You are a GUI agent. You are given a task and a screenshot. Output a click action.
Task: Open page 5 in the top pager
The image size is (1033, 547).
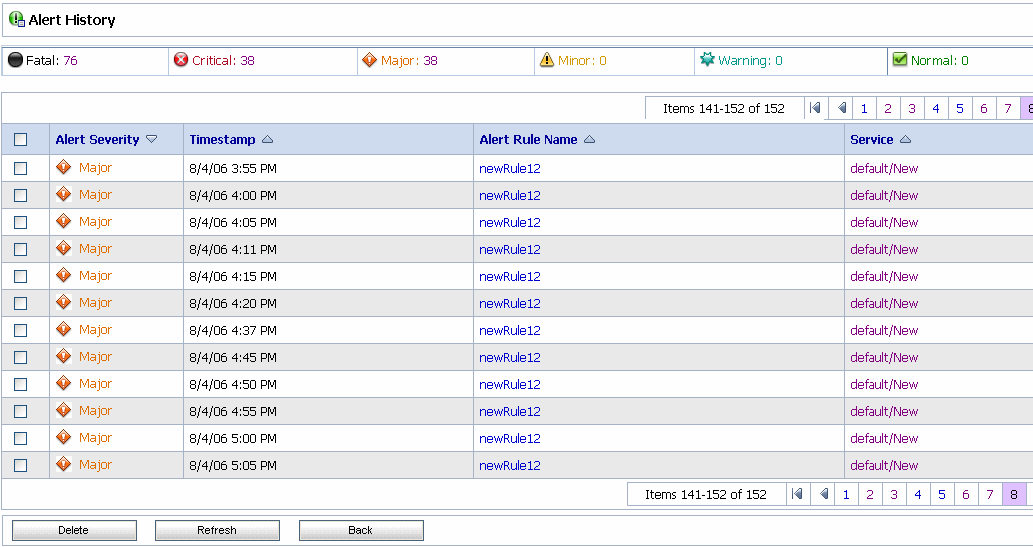coord(960,109)
